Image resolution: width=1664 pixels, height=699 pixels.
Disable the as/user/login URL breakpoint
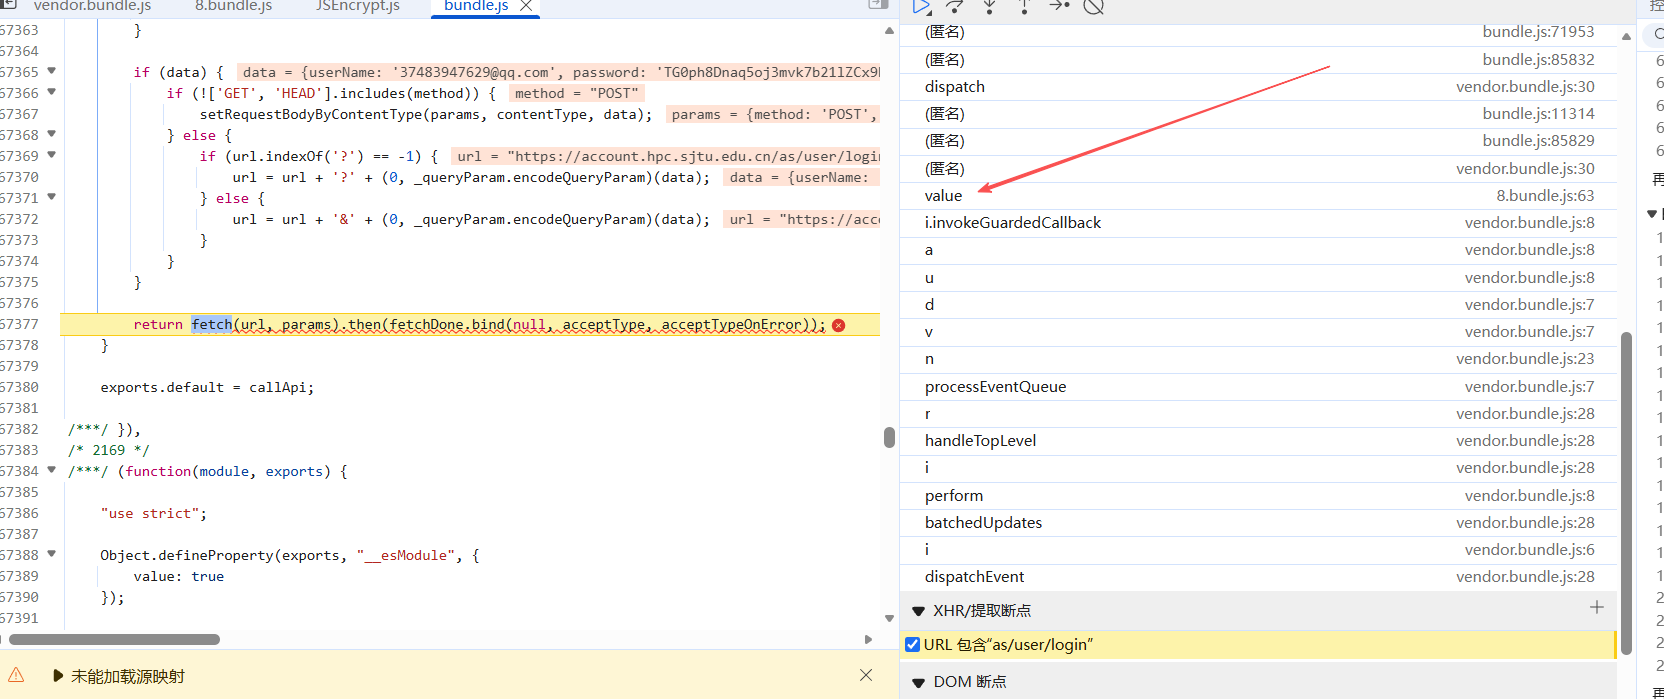pyautogui.click(x=912, y=644)
